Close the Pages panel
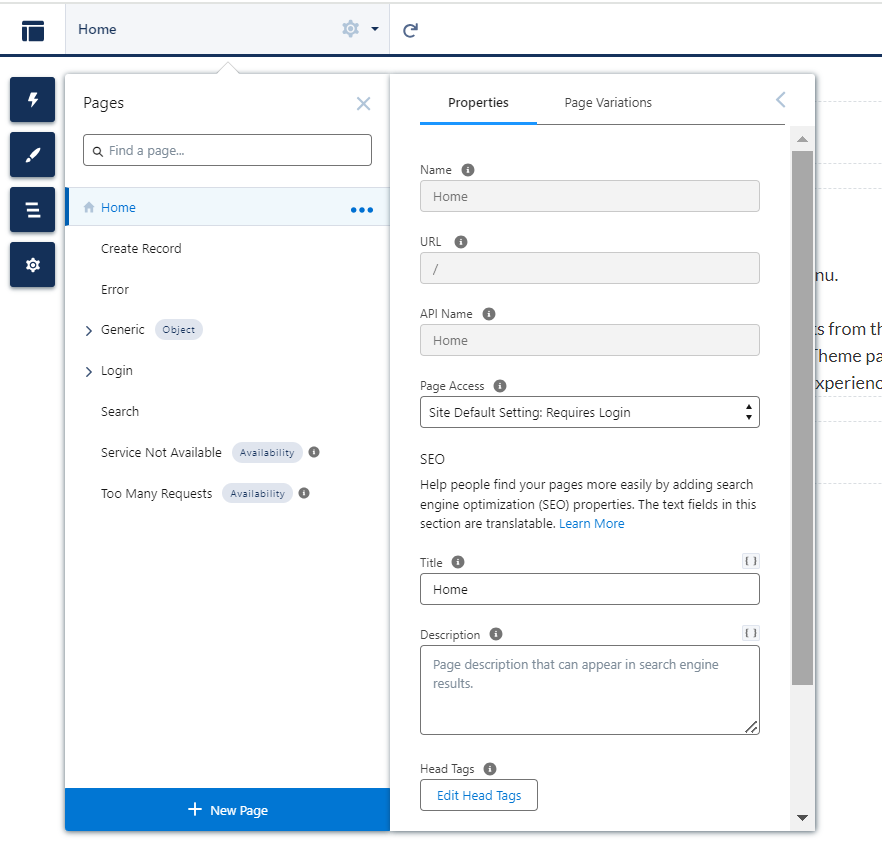The height and width of the screenshot is (850, 882). tap(363, 104)
